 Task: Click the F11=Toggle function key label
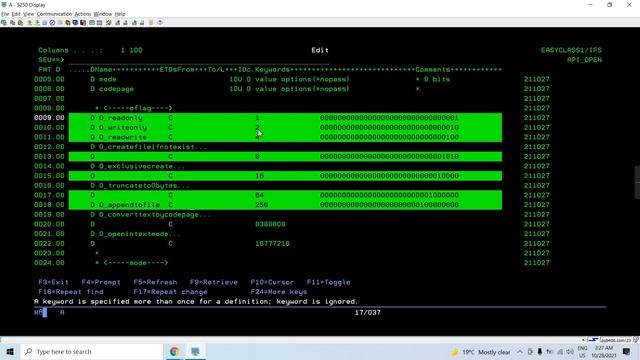[329, 282]
